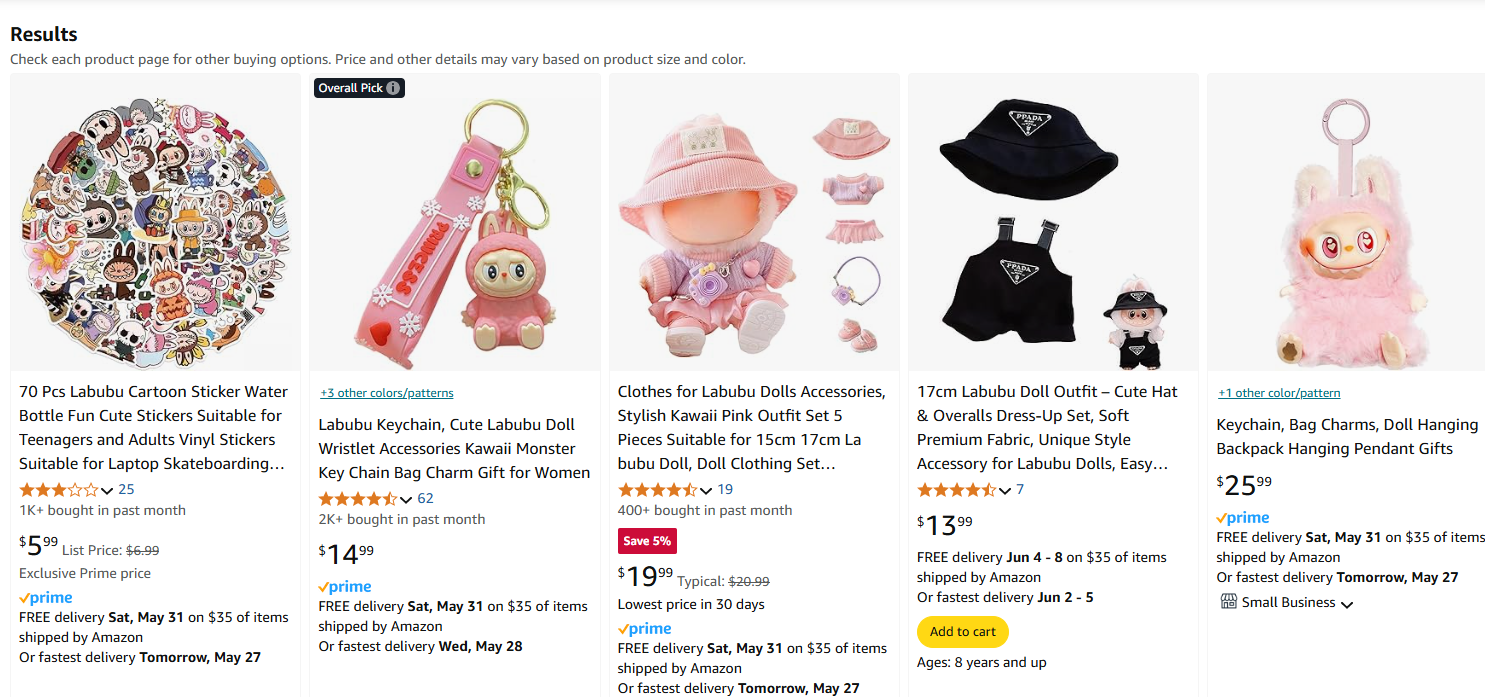Viewport: 1485px width, 697px height.
Task: Click Prime logo under $25.99 keychain
Action: [1243, 518]
